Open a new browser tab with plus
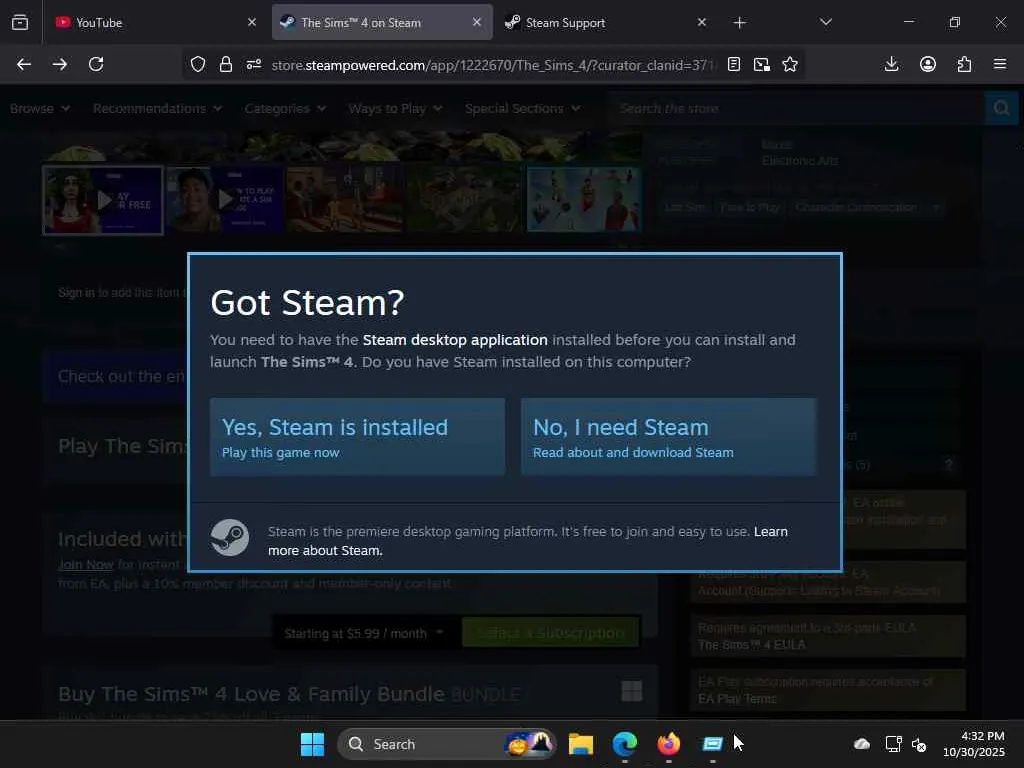This screenshot has height=768, width=1024. (739, 23)
